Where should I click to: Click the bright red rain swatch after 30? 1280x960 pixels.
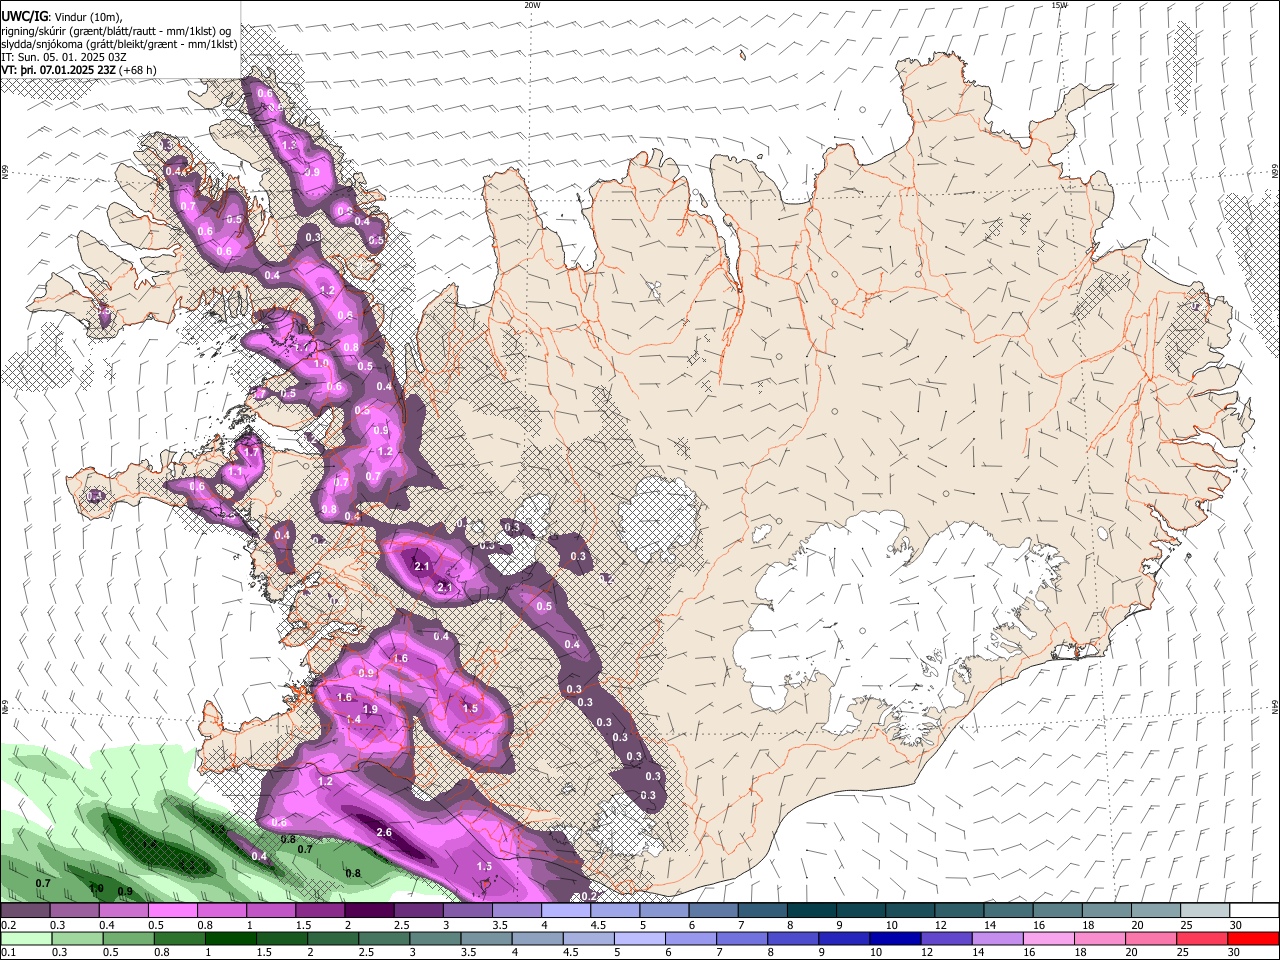point(1254,938)
